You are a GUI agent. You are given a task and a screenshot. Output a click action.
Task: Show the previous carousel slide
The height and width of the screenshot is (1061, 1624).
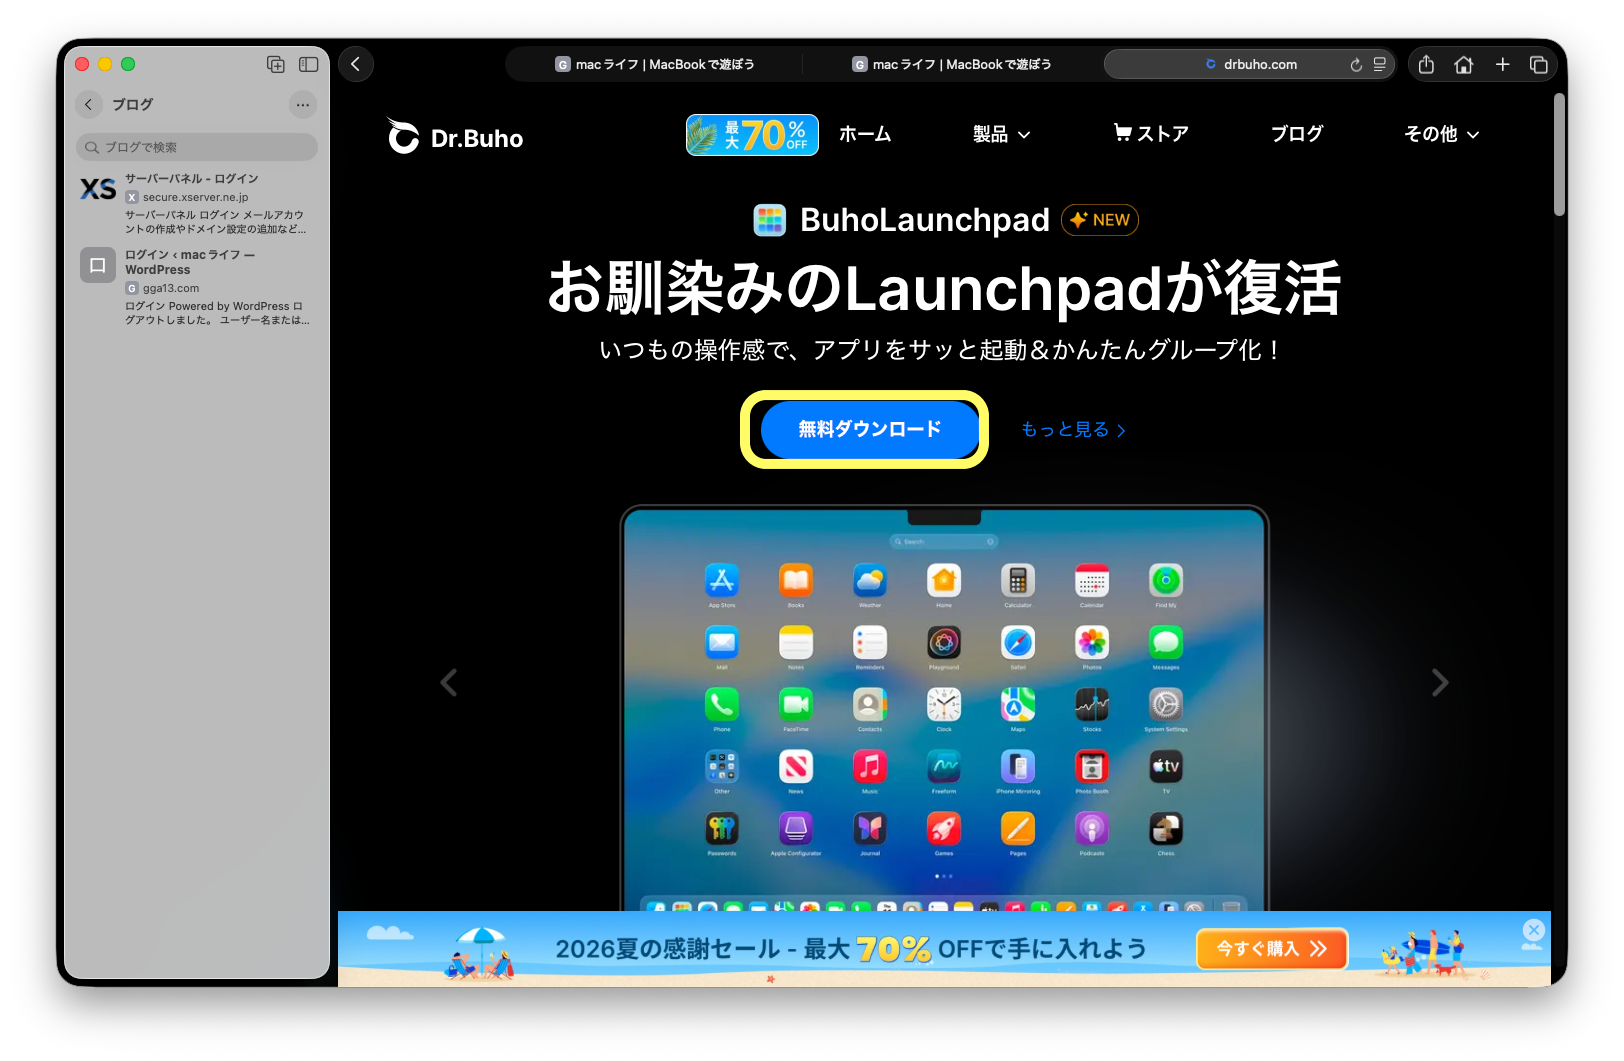[449, 683]
